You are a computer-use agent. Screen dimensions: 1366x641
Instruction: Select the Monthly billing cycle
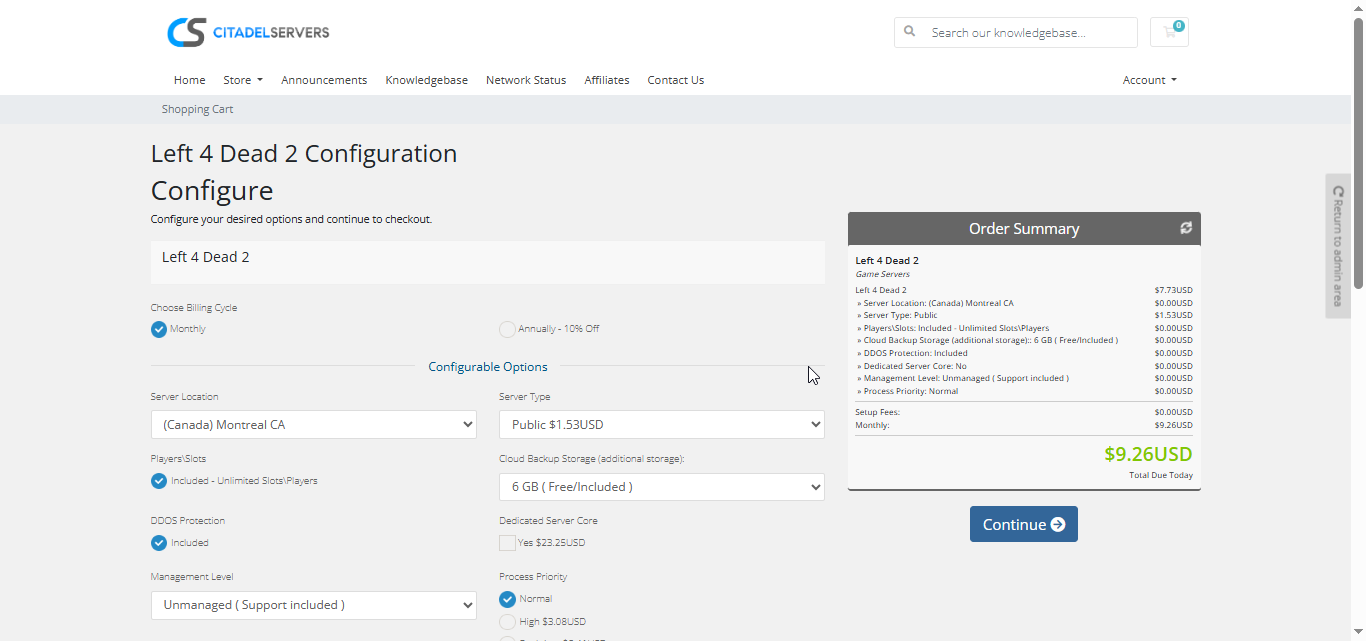pos(159,329)
